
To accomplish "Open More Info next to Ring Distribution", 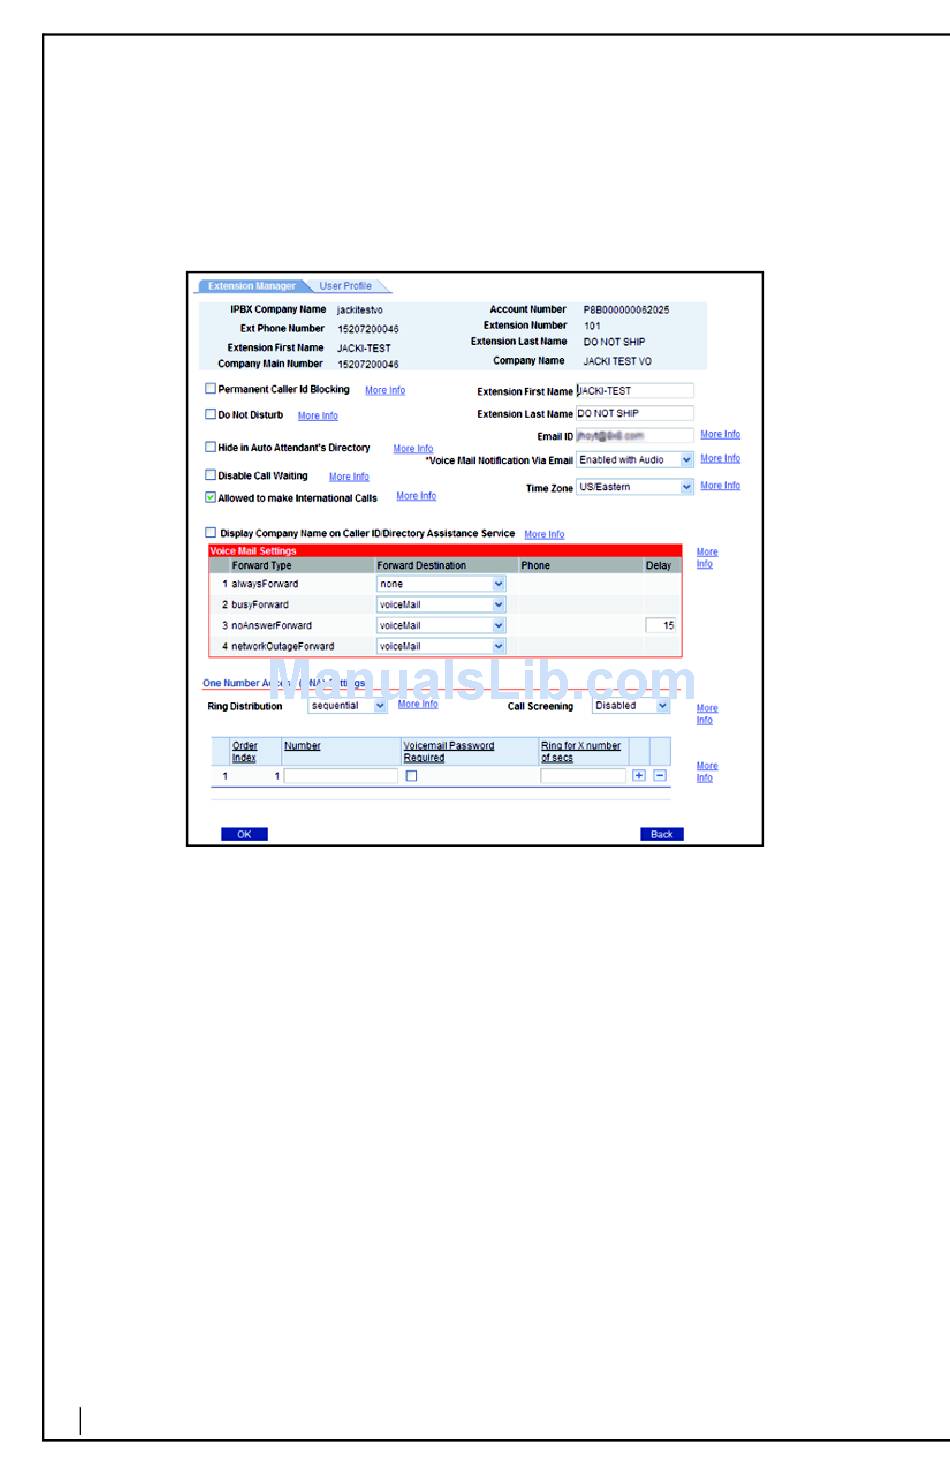I will 418,704.
